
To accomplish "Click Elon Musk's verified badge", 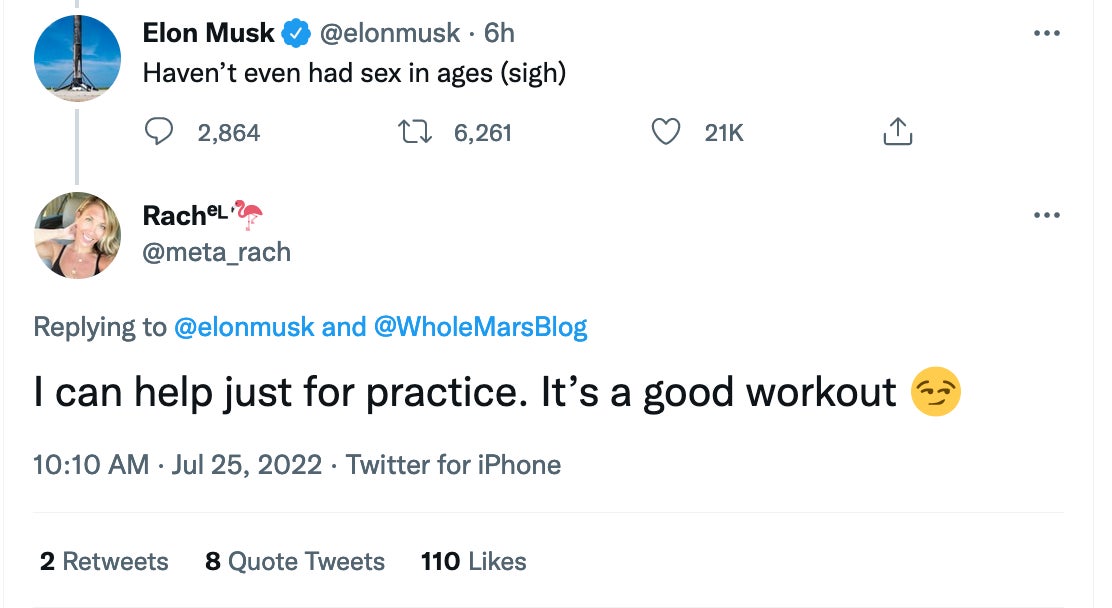I will [293, 33].
